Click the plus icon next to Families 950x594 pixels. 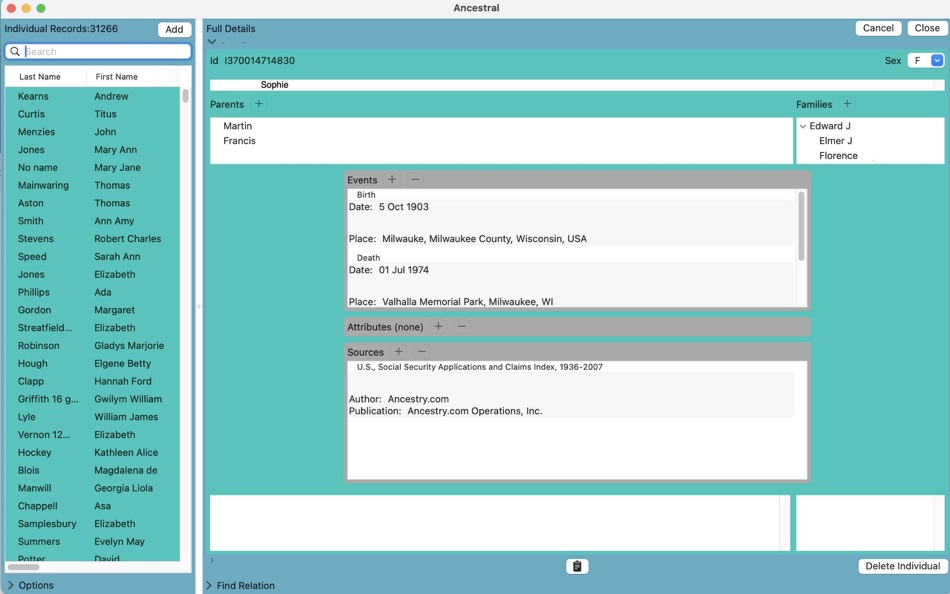[x=847, y=104]
